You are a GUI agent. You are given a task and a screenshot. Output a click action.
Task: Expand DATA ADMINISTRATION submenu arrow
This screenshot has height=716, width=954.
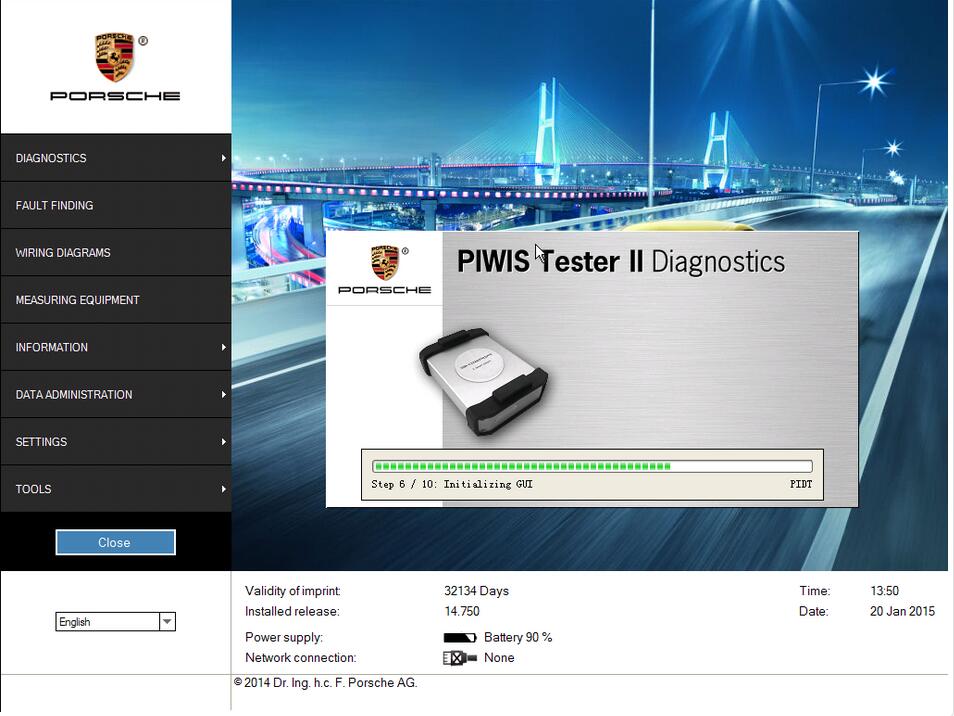[223, 395]
